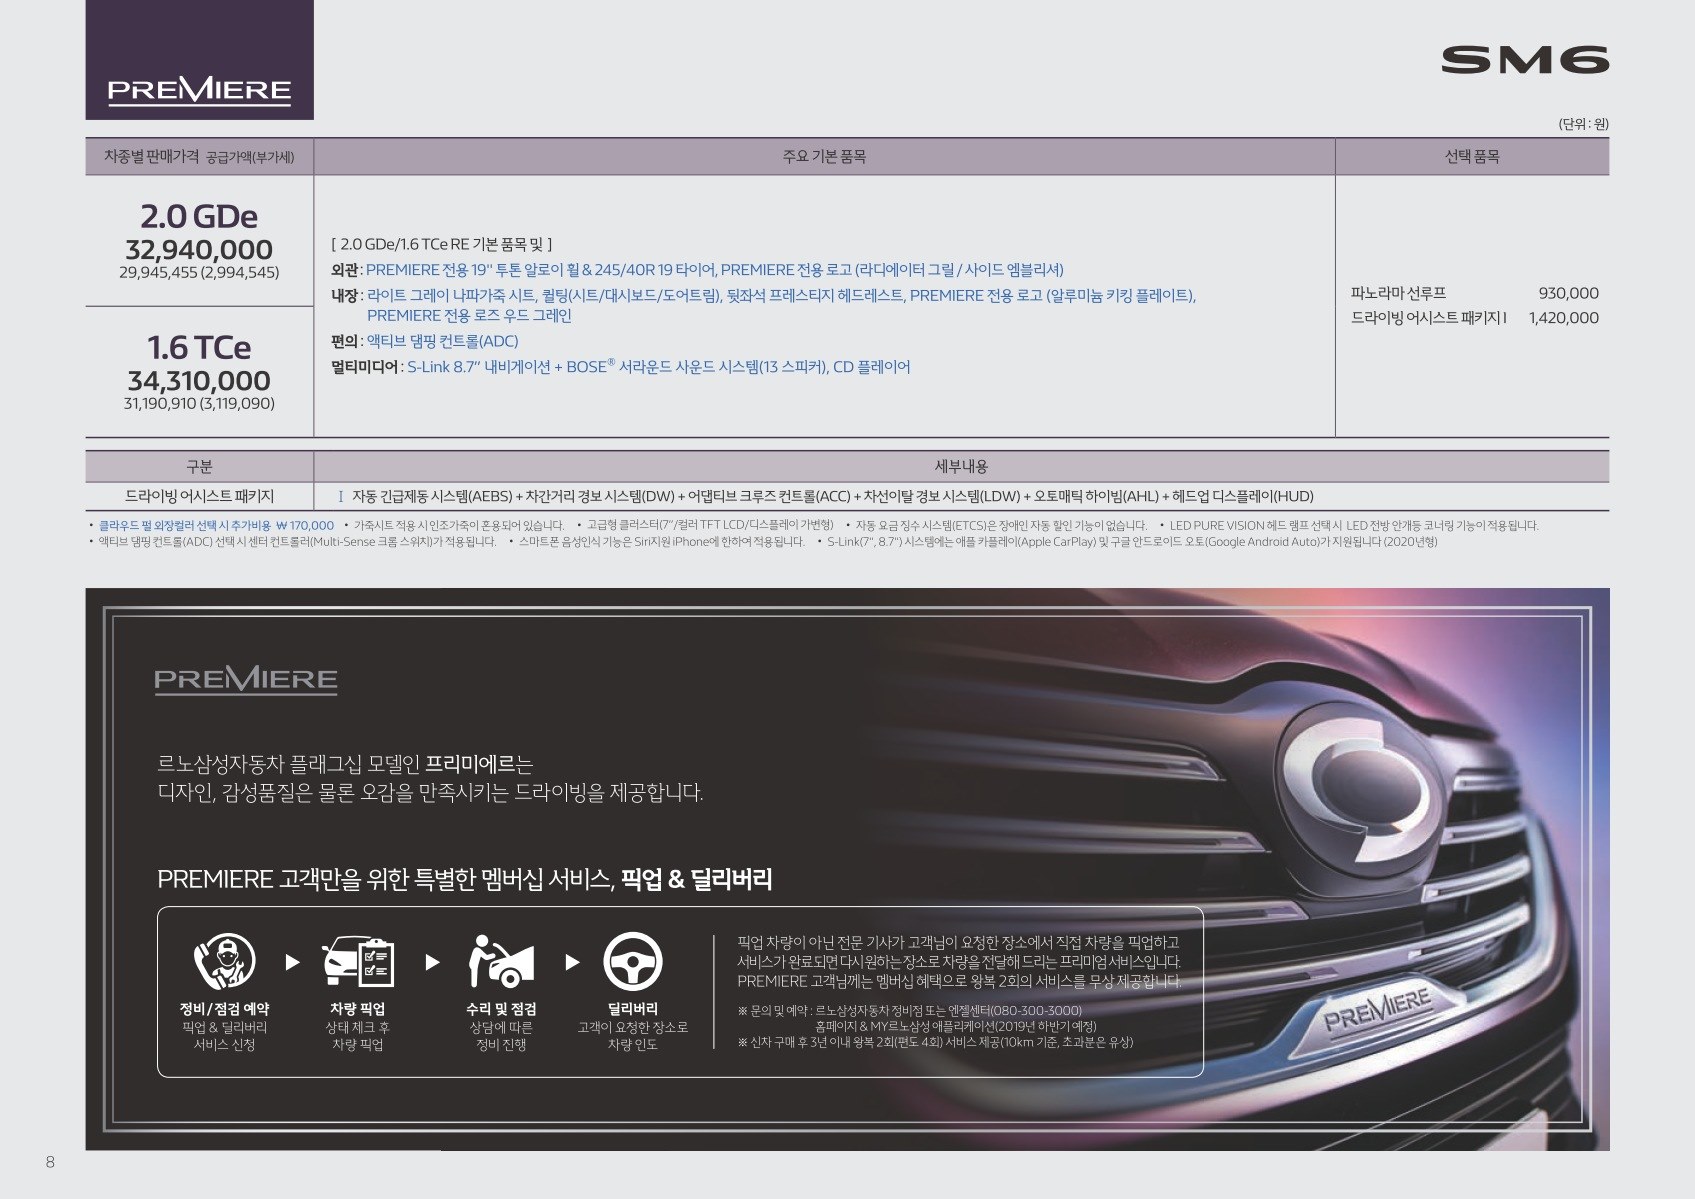The height and width of the screenshot is (1199, 1695).
Task: Click the PREMIERE badge on the car grille
Action: coord(1378,1009)
